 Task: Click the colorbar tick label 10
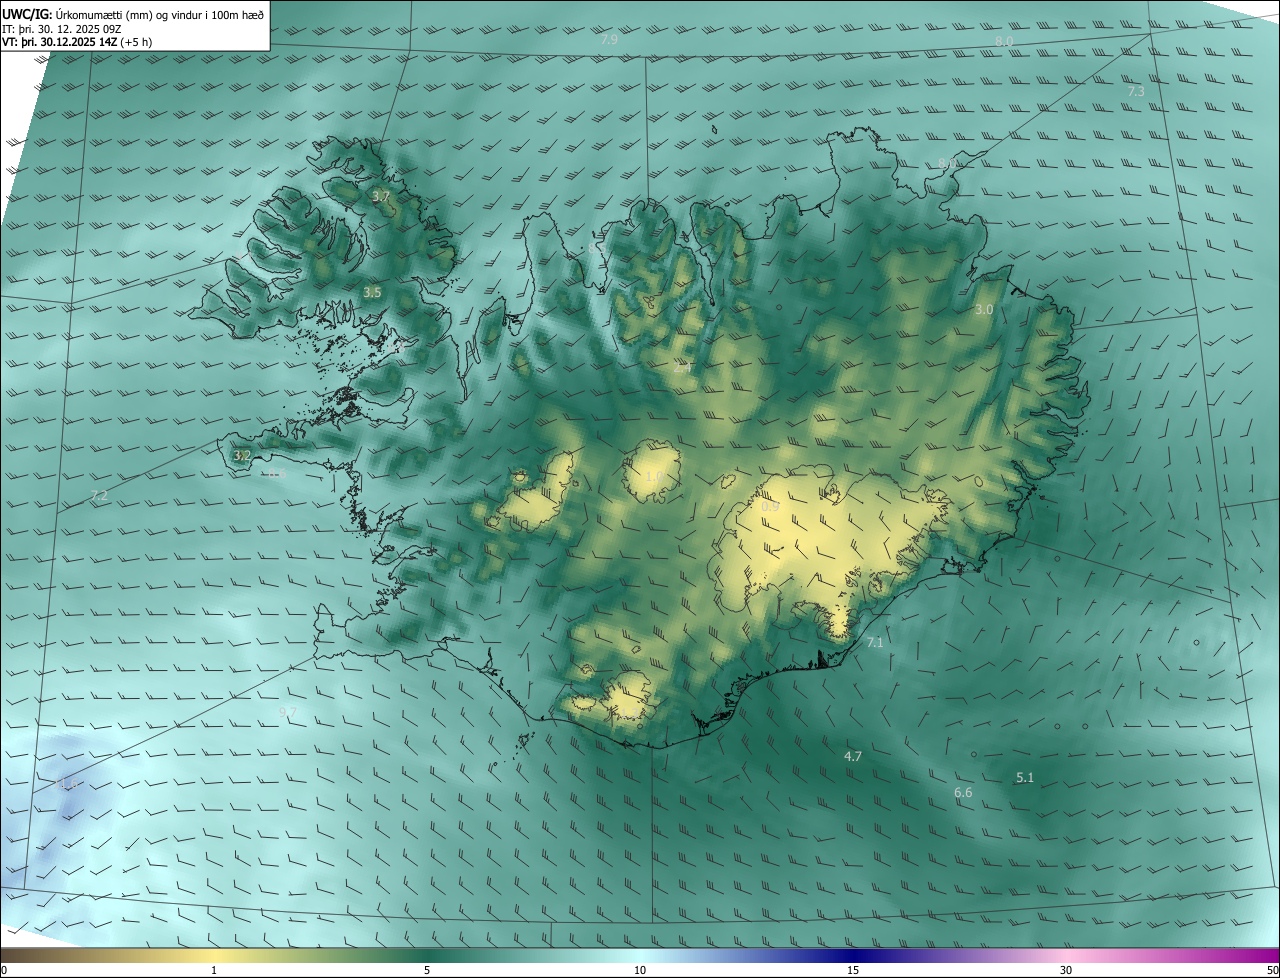(x=640, y=971)
